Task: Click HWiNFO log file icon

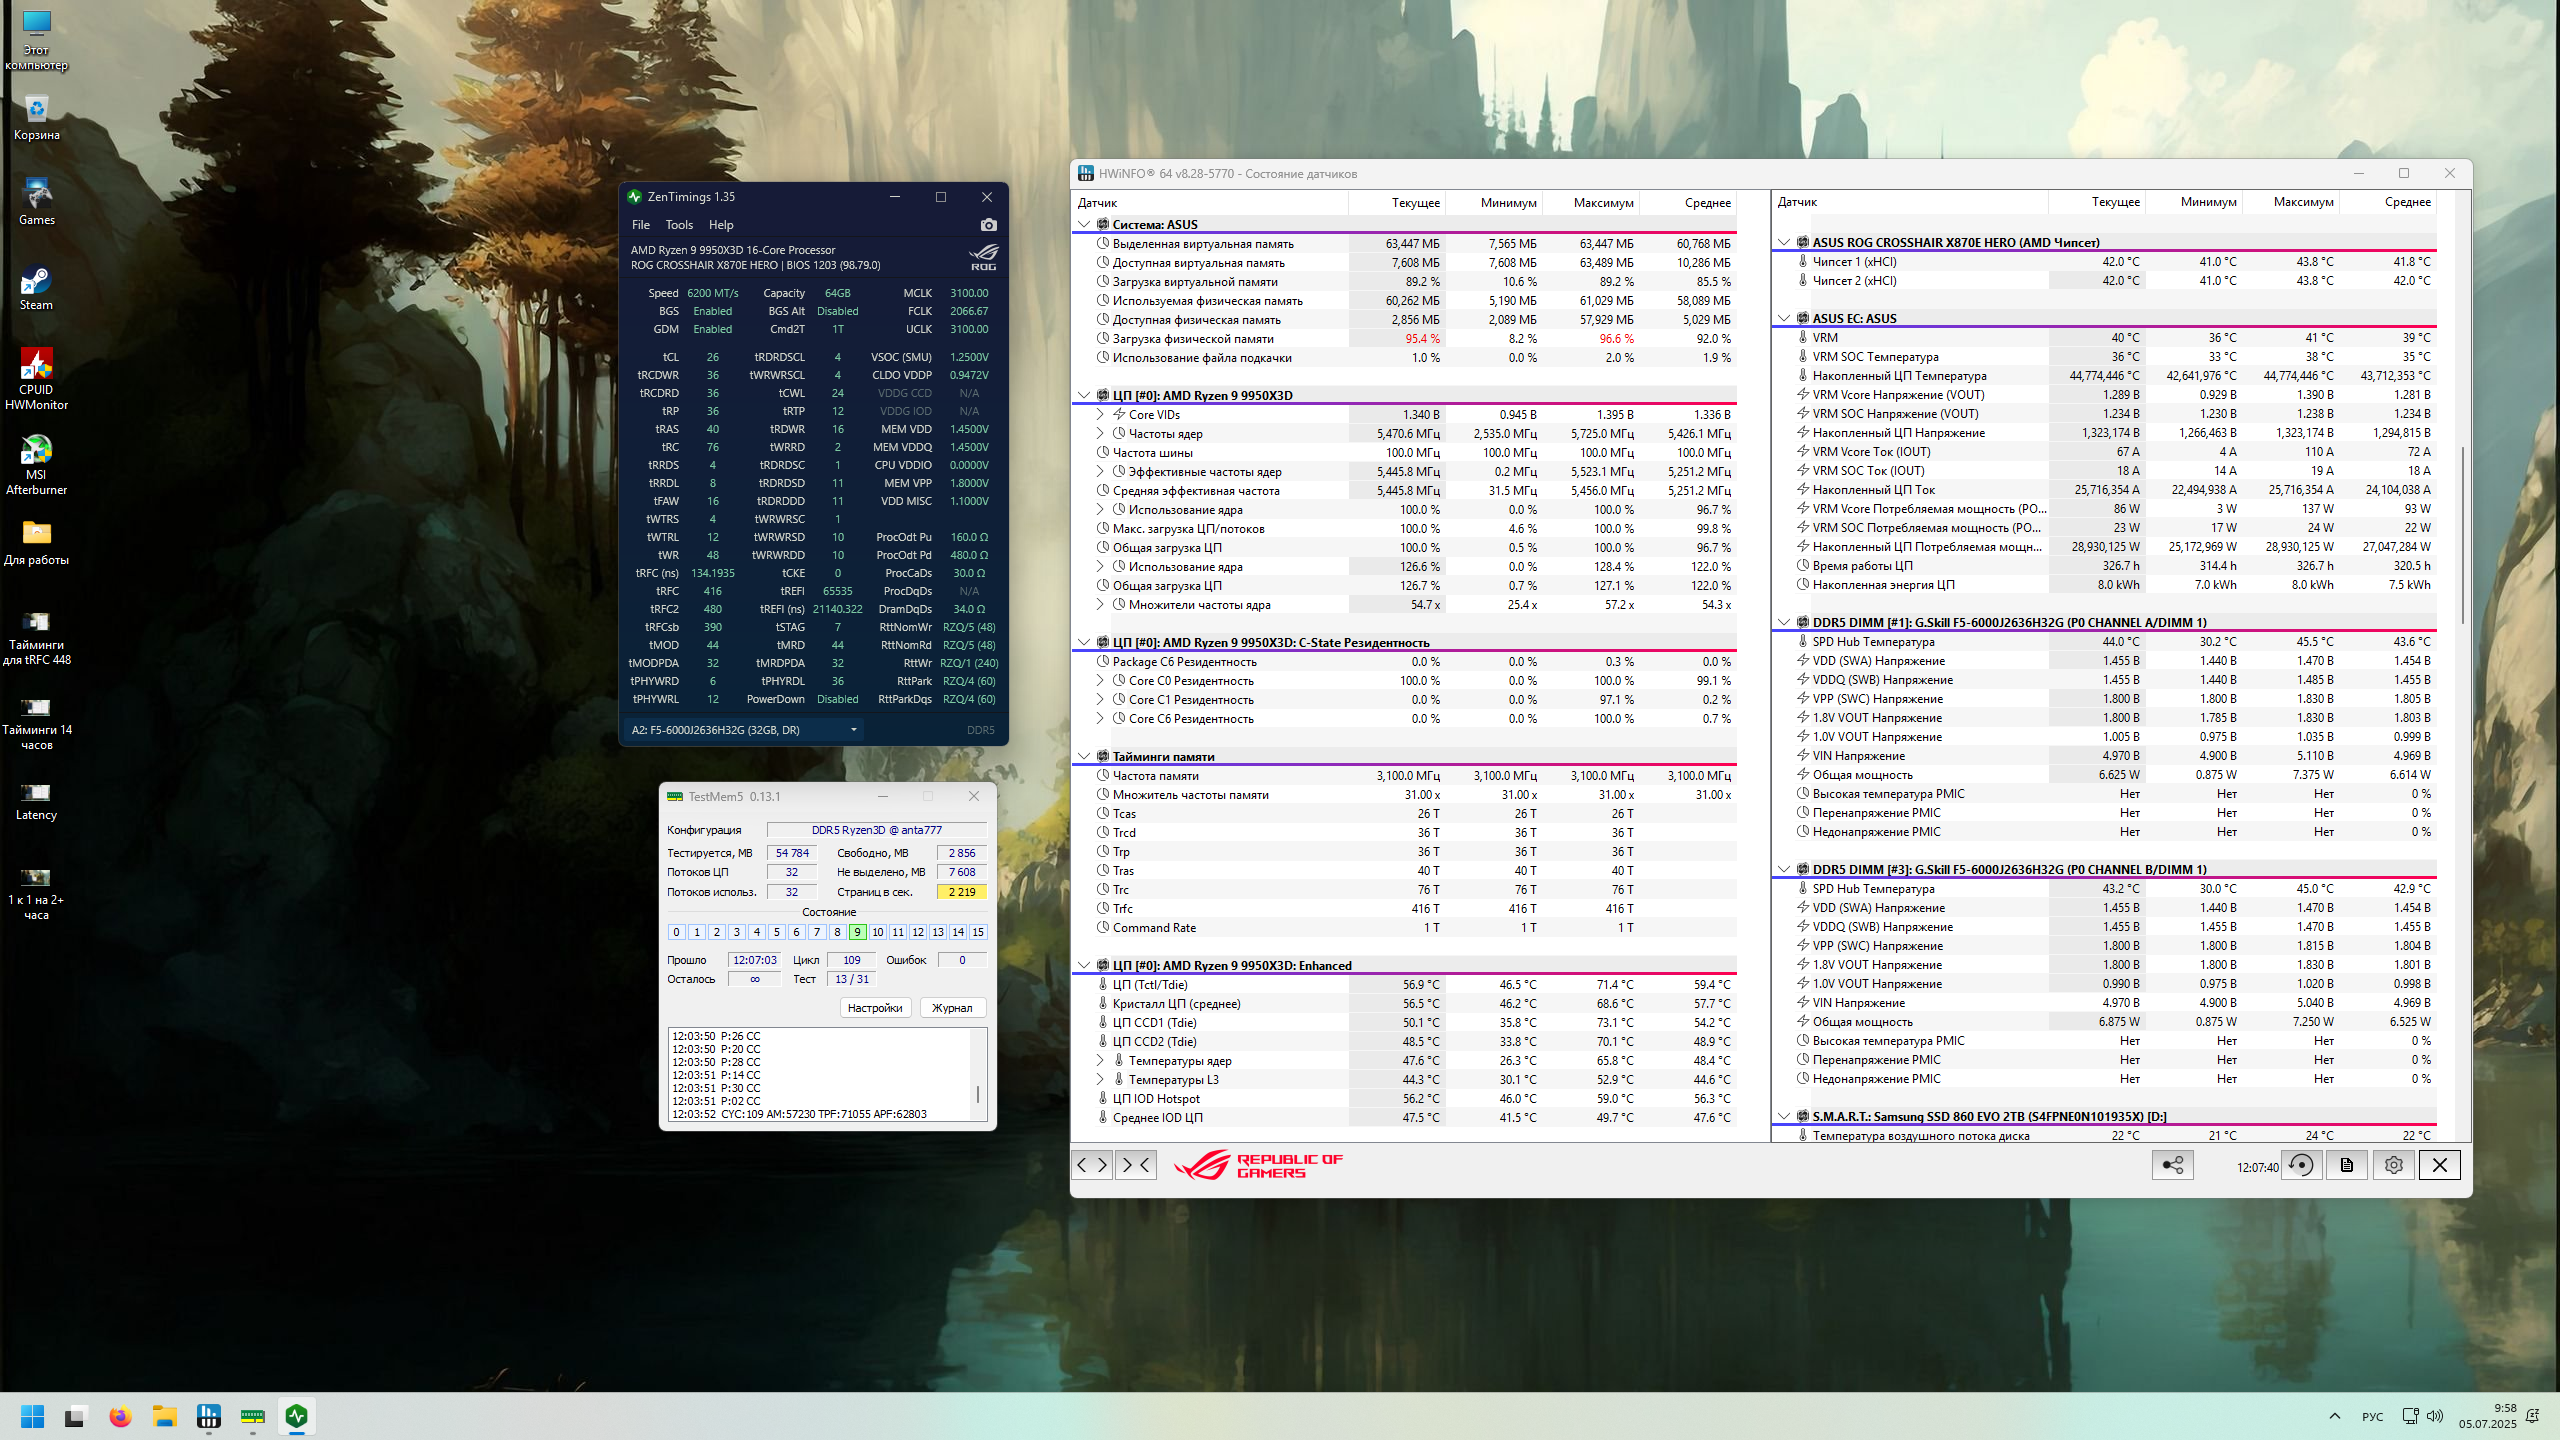Action: pos(2347,1165)
